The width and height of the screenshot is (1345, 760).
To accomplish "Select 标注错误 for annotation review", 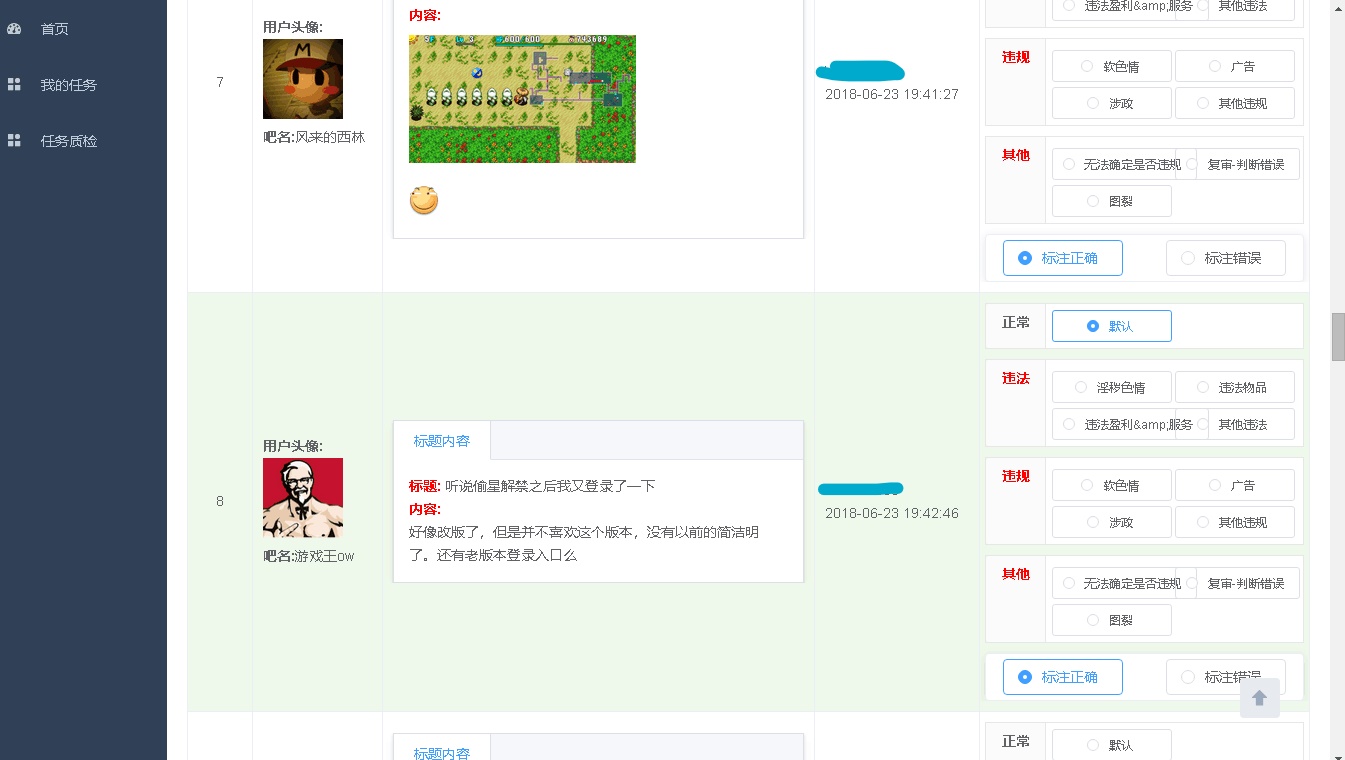I will (x=1225, y=677).
